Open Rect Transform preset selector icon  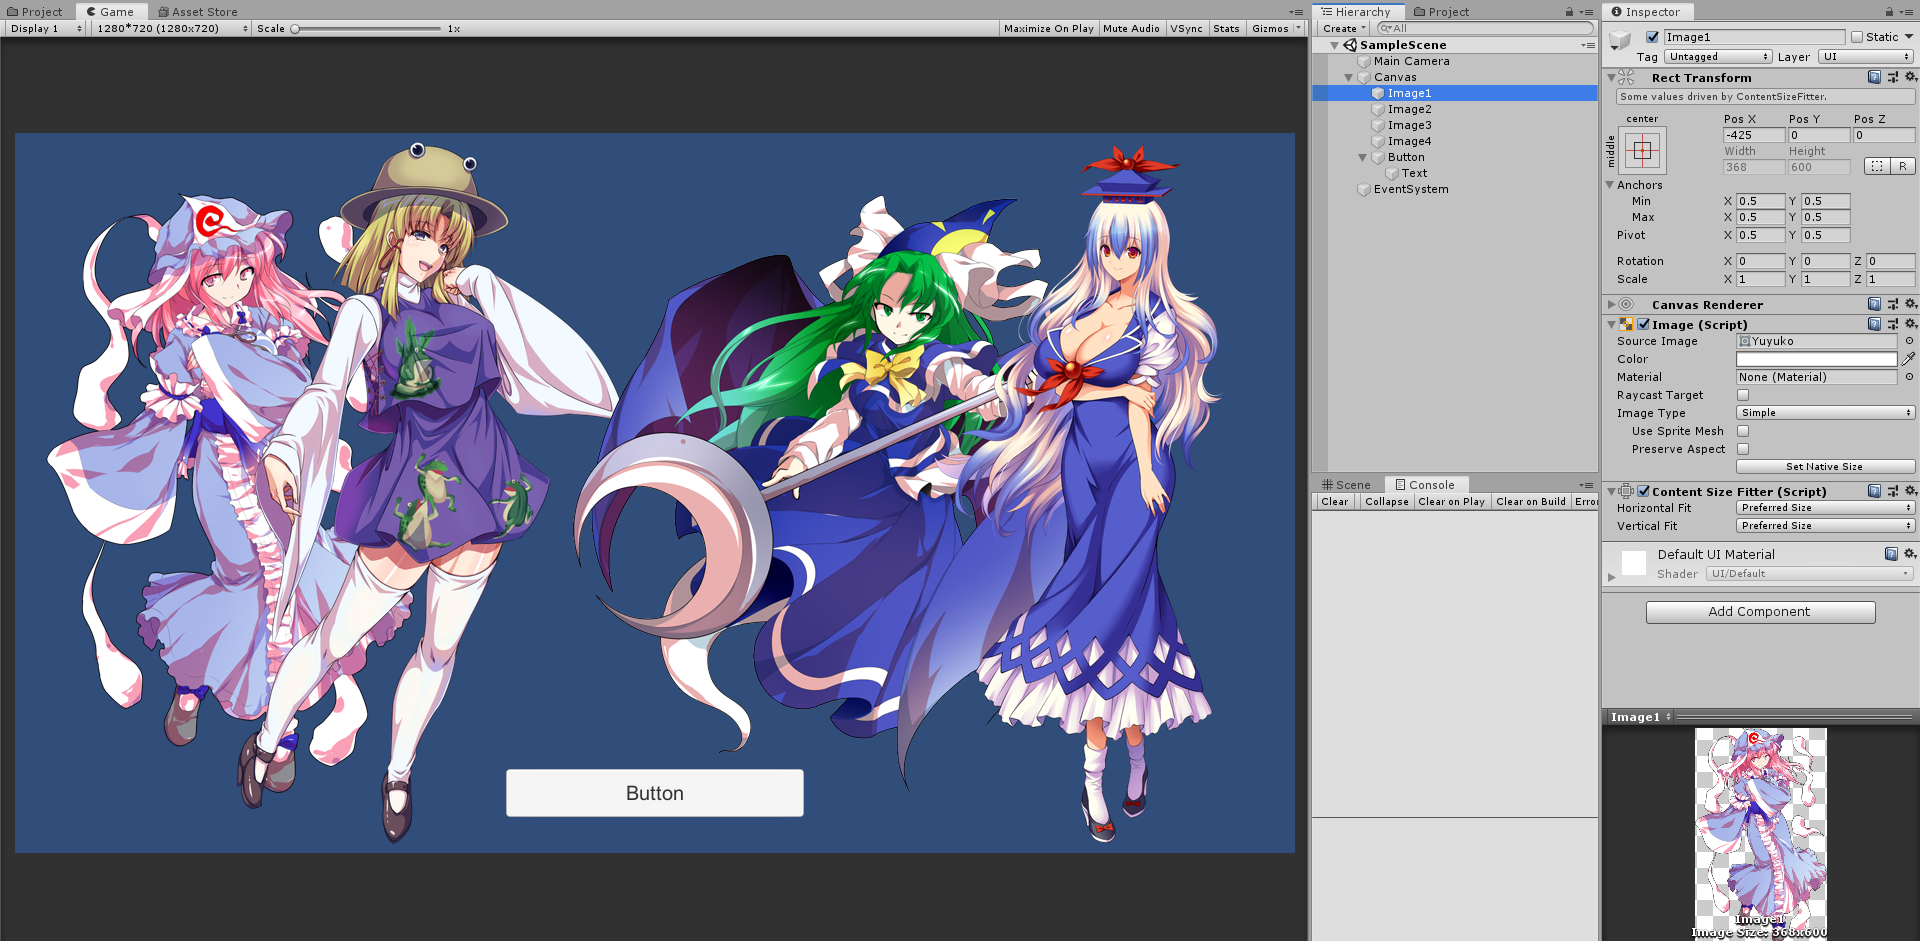[x=1892, y=77]
